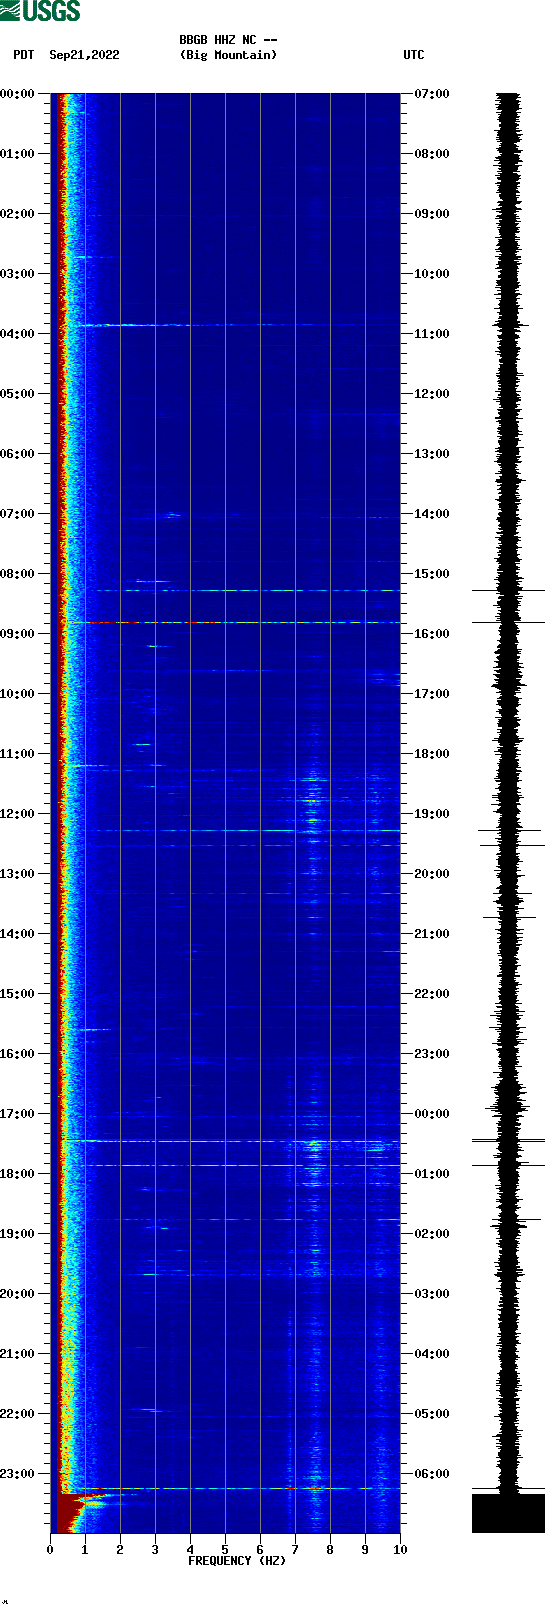
Task: Click the 00:00 UTC time label
Action: pyautogui.click(x=432, y=1114)
